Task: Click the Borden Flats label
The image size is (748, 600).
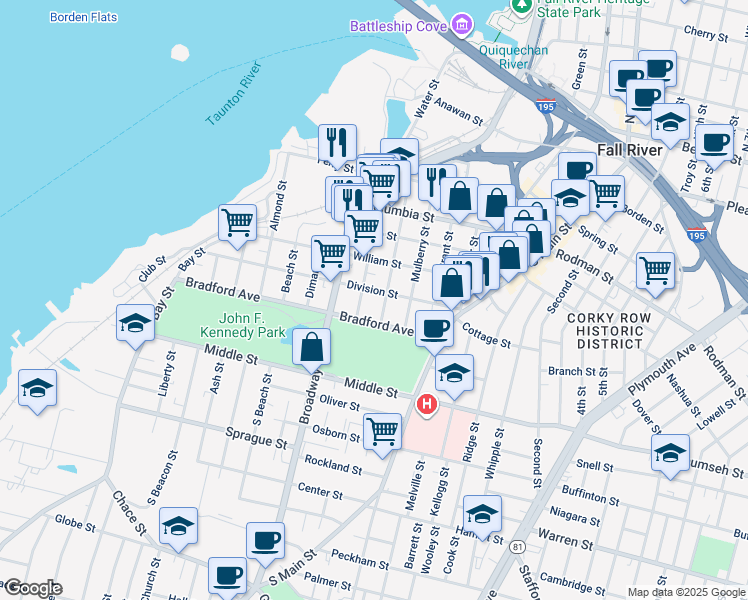Action: coord(83,17)
